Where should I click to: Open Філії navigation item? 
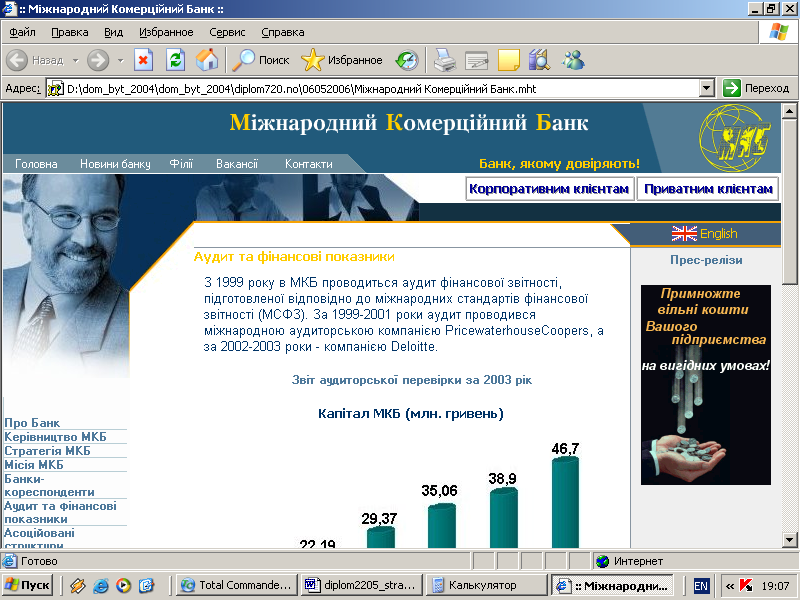pos(181,164)
